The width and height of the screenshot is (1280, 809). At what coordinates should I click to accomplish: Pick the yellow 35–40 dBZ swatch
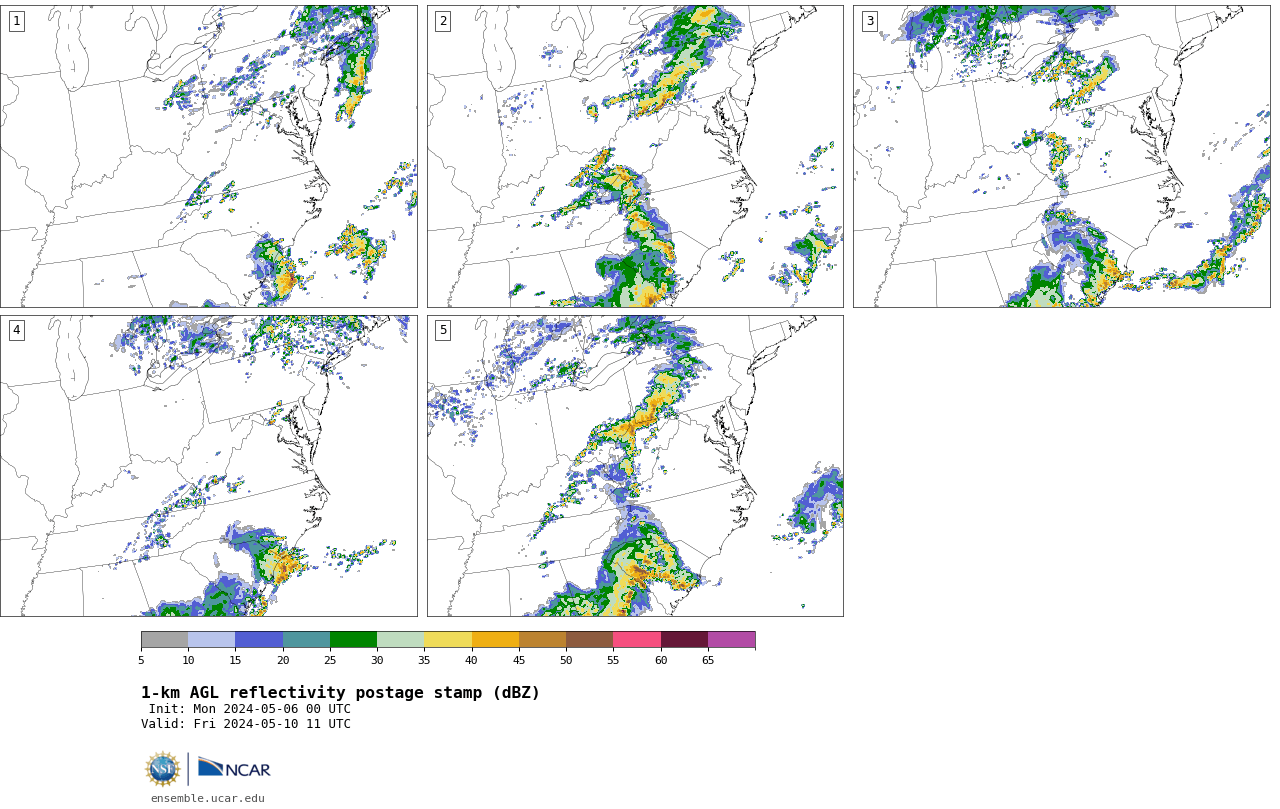[x=448, y=640]
